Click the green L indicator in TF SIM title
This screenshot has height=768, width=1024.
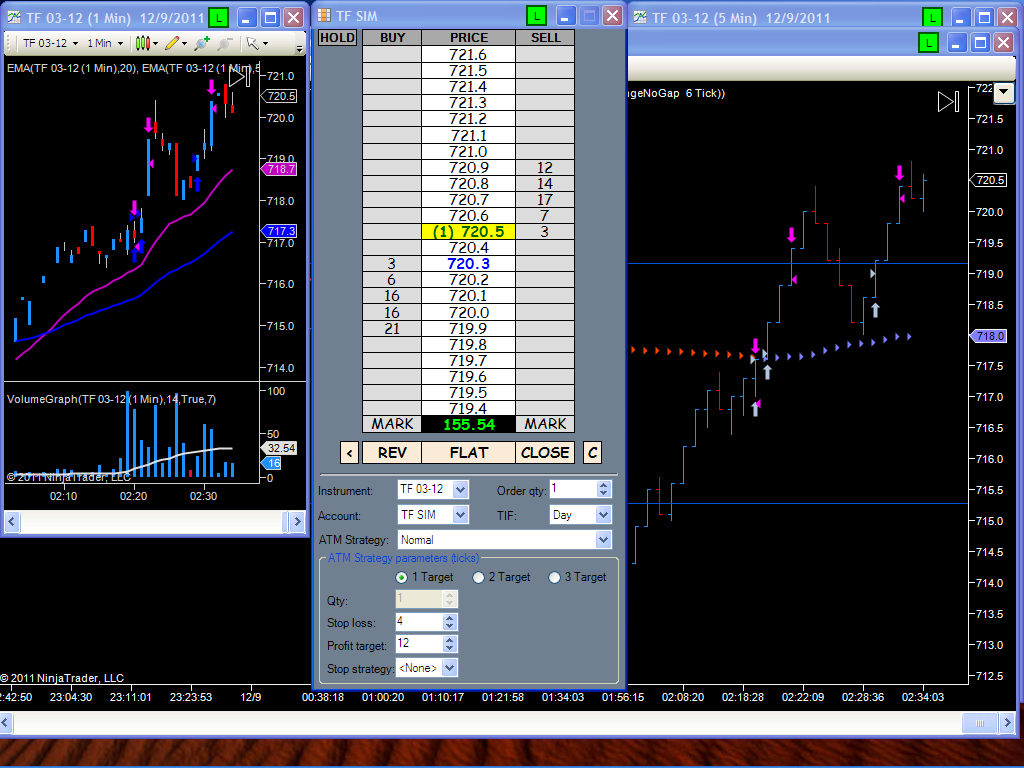tap(536, 16)
